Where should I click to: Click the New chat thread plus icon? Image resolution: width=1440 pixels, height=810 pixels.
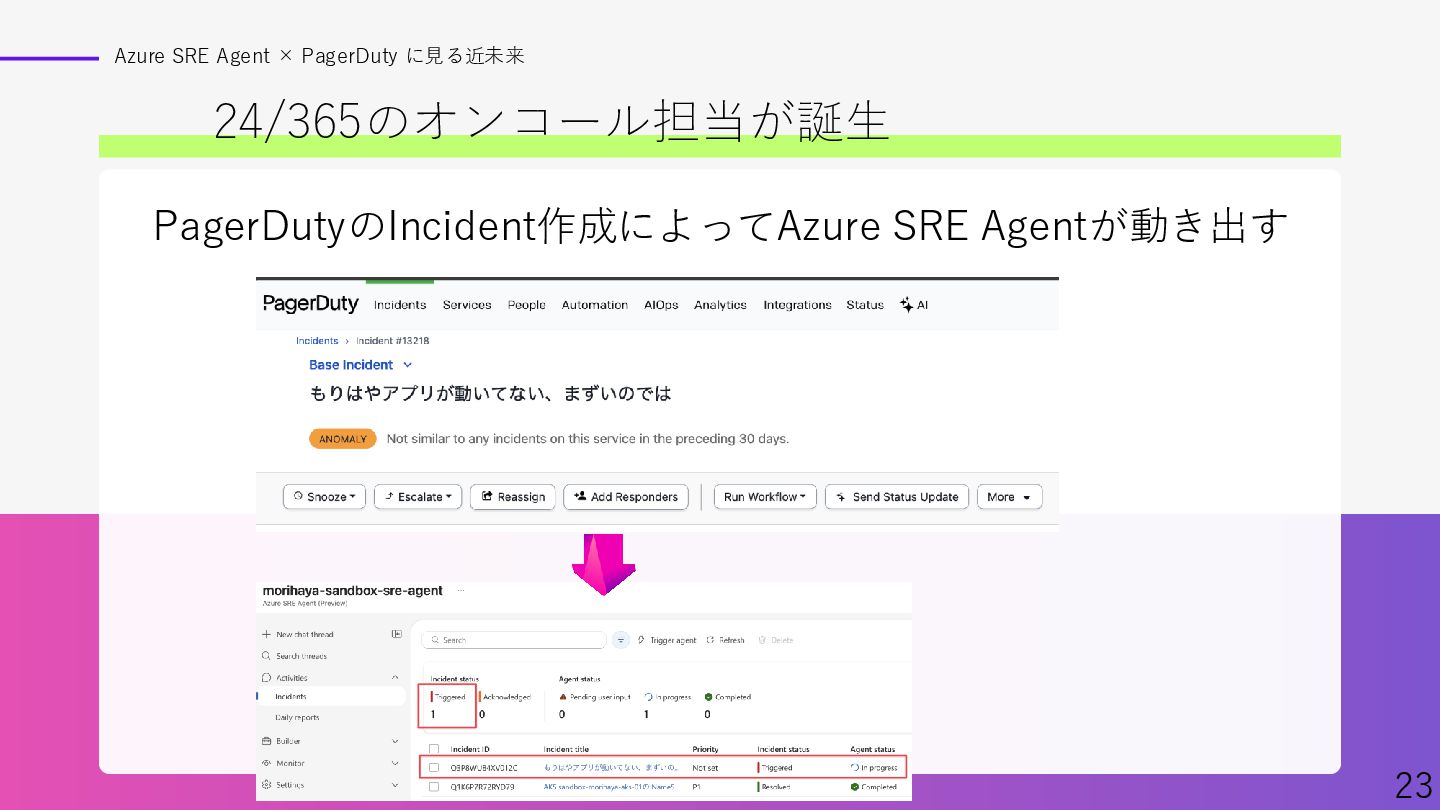coord(266,634)
